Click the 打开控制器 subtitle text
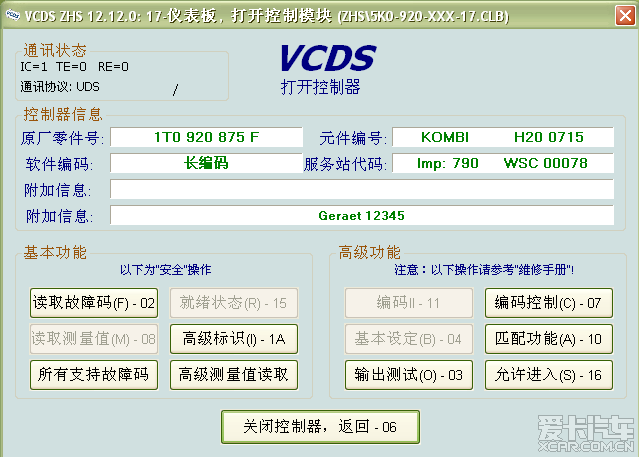This screenshot has height=457, width=639. [321, 87]
